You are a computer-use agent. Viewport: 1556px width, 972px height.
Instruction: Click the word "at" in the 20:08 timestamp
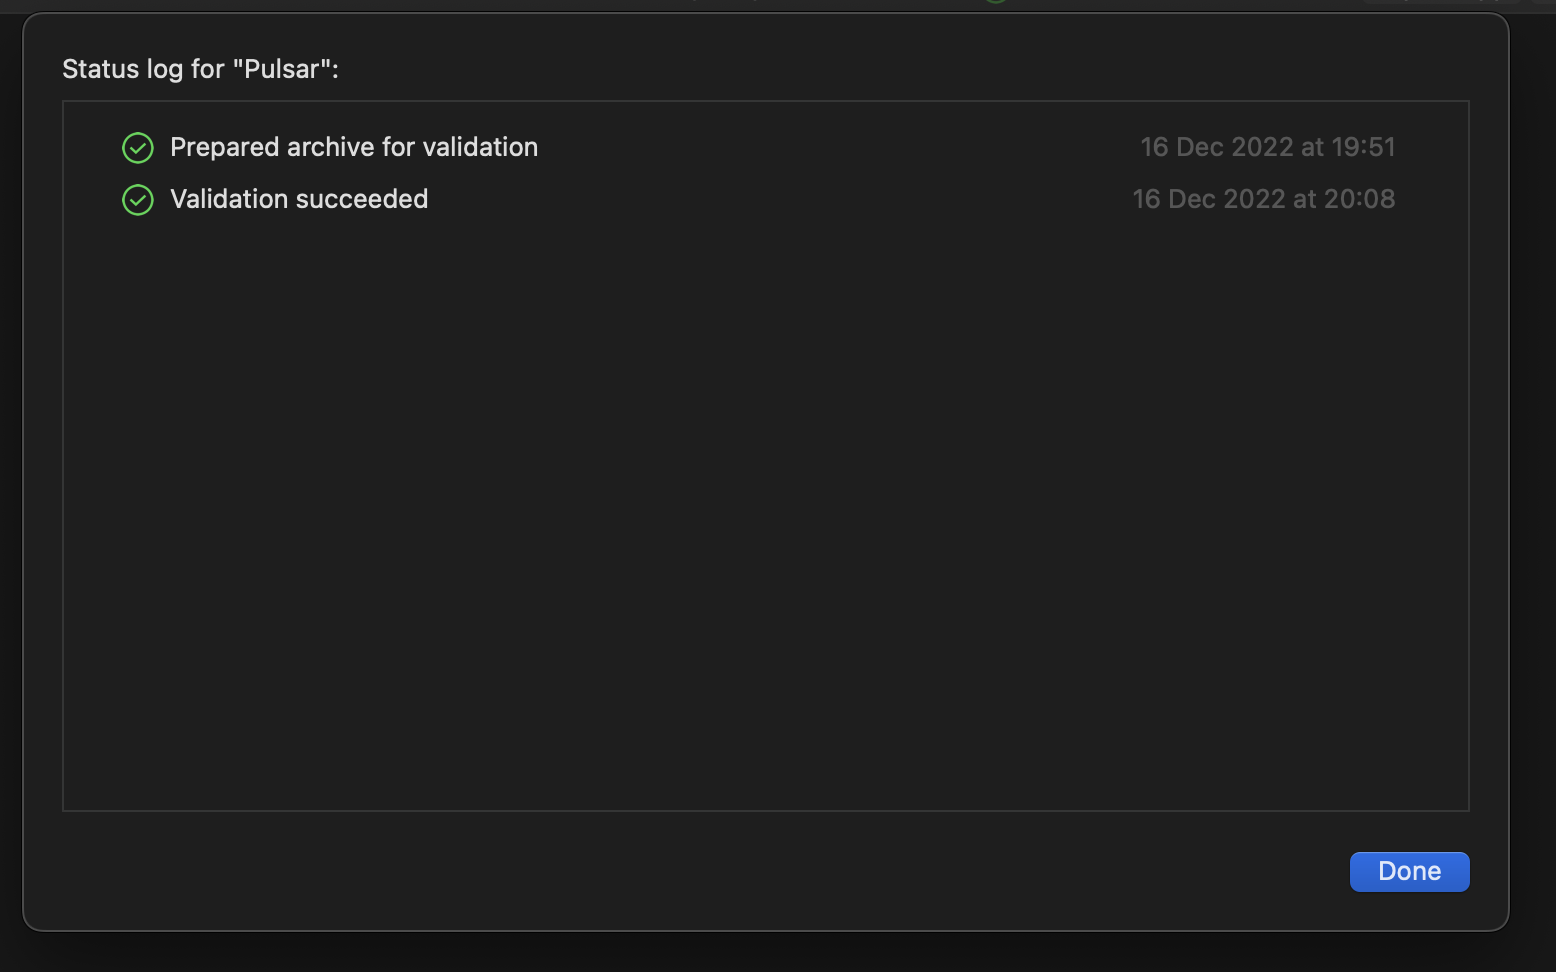coord(1304,199)
